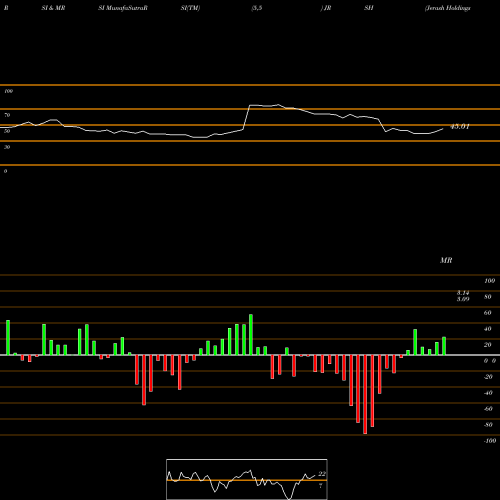Click the 'SI & MR' header label
500x500 pixels.
point(53,8)
